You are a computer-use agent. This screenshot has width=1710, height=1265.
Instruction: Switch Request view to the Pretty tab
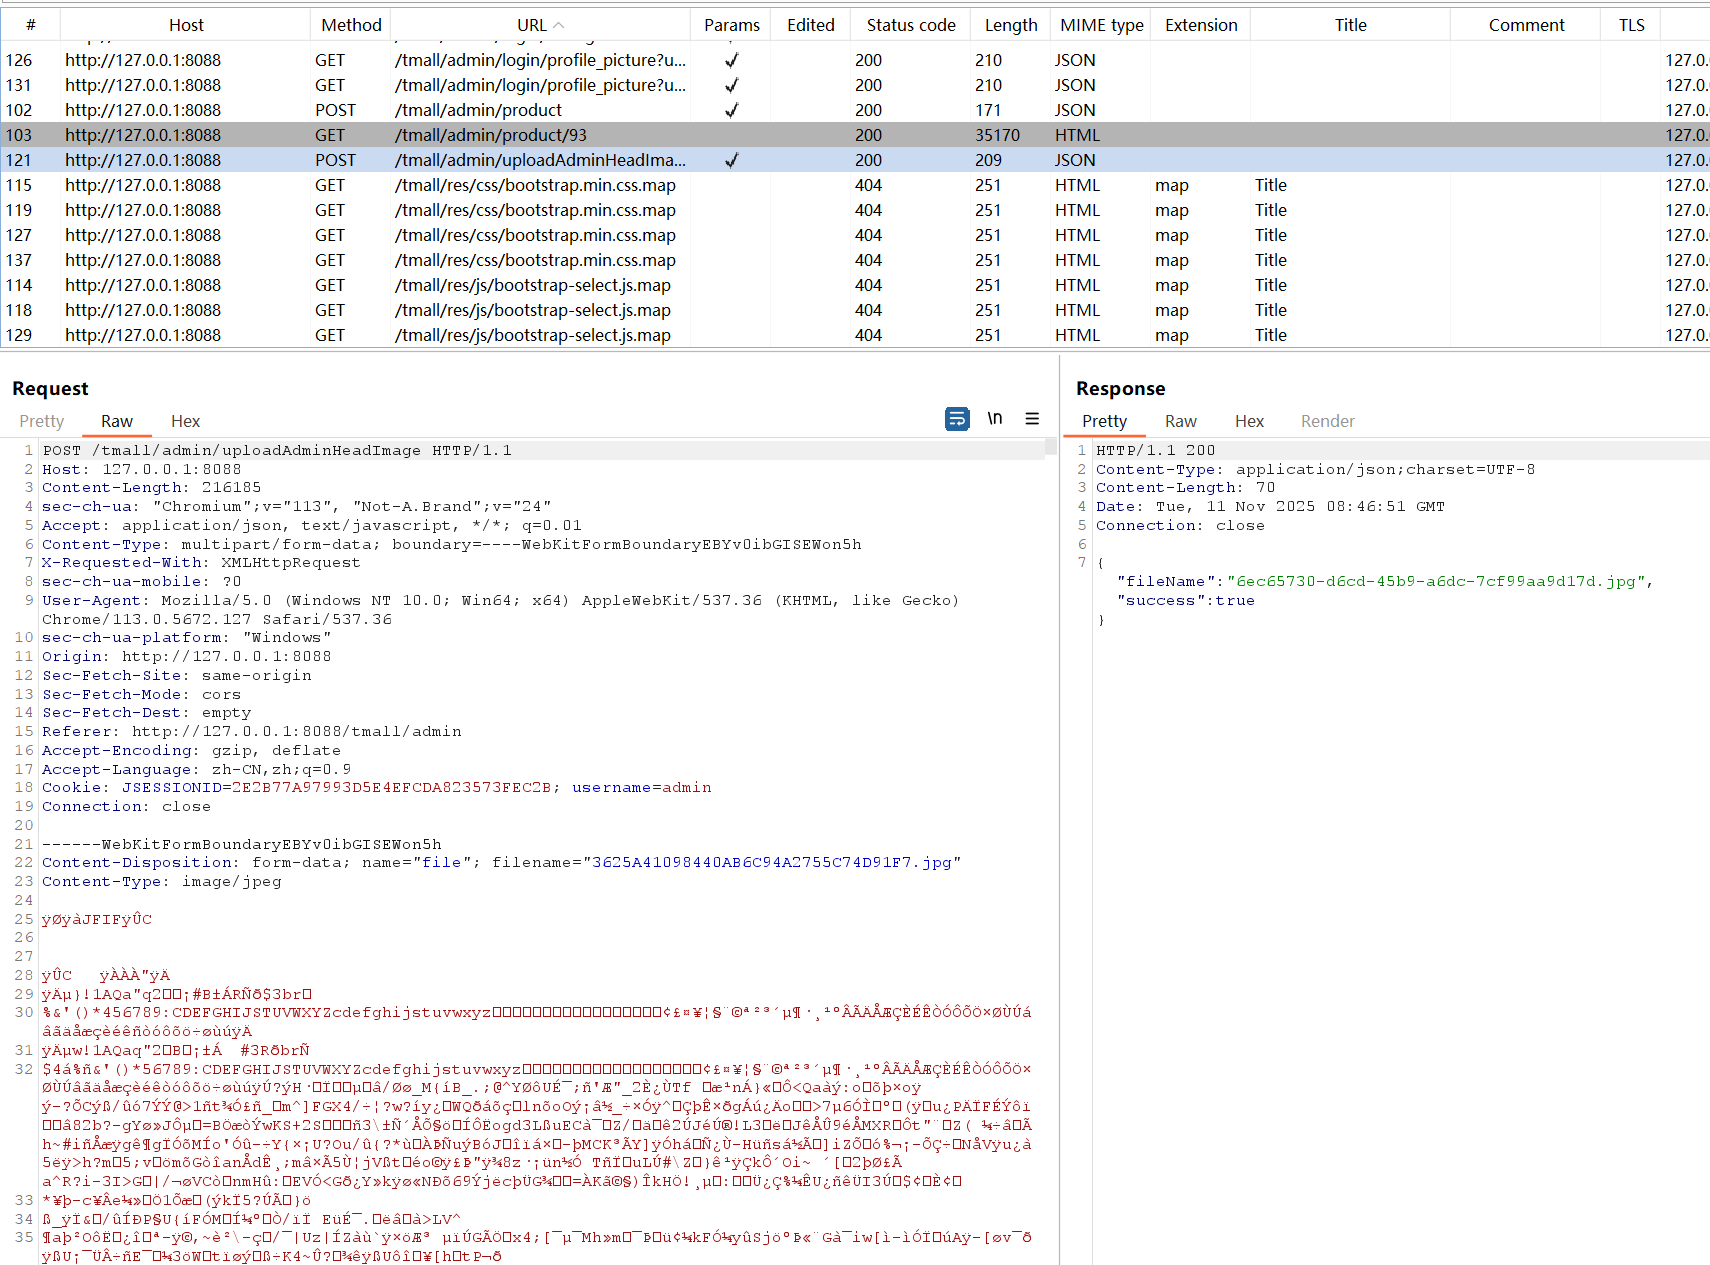pos(41,421)
